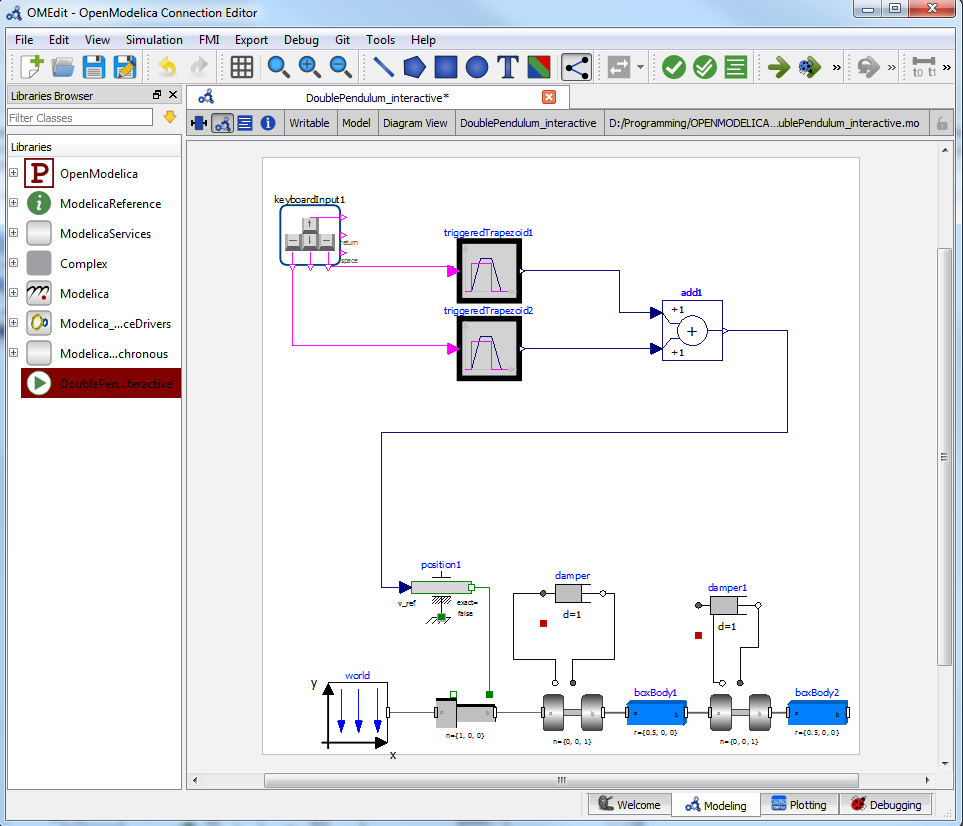Open the Simulation menu
Viewport: 963px width, 826px height.
point(154,40)
